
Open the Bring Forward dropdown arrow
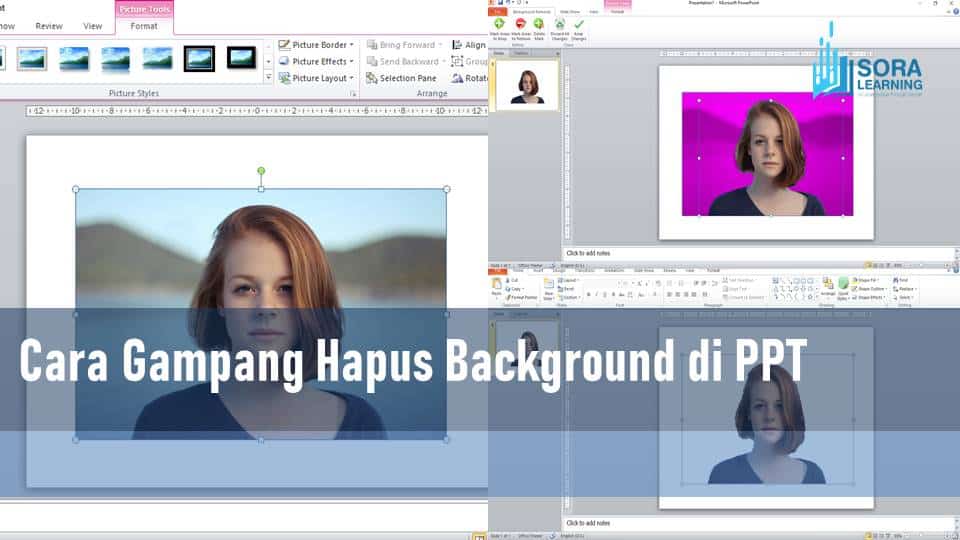click(x=440, y=45)
